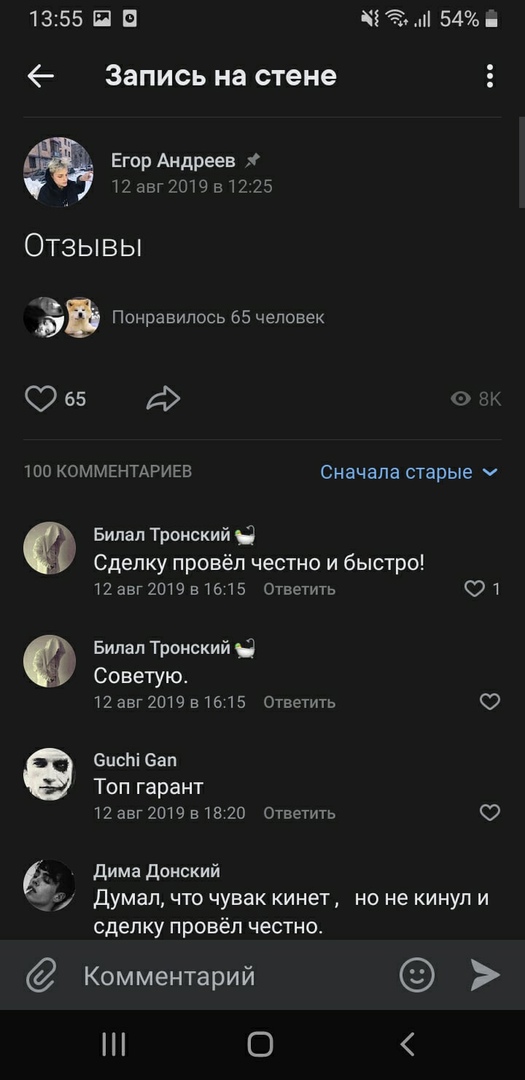The image size is (525, 1080).
Task: Go back using the top arrow
Action: click(x=41, y=76)
